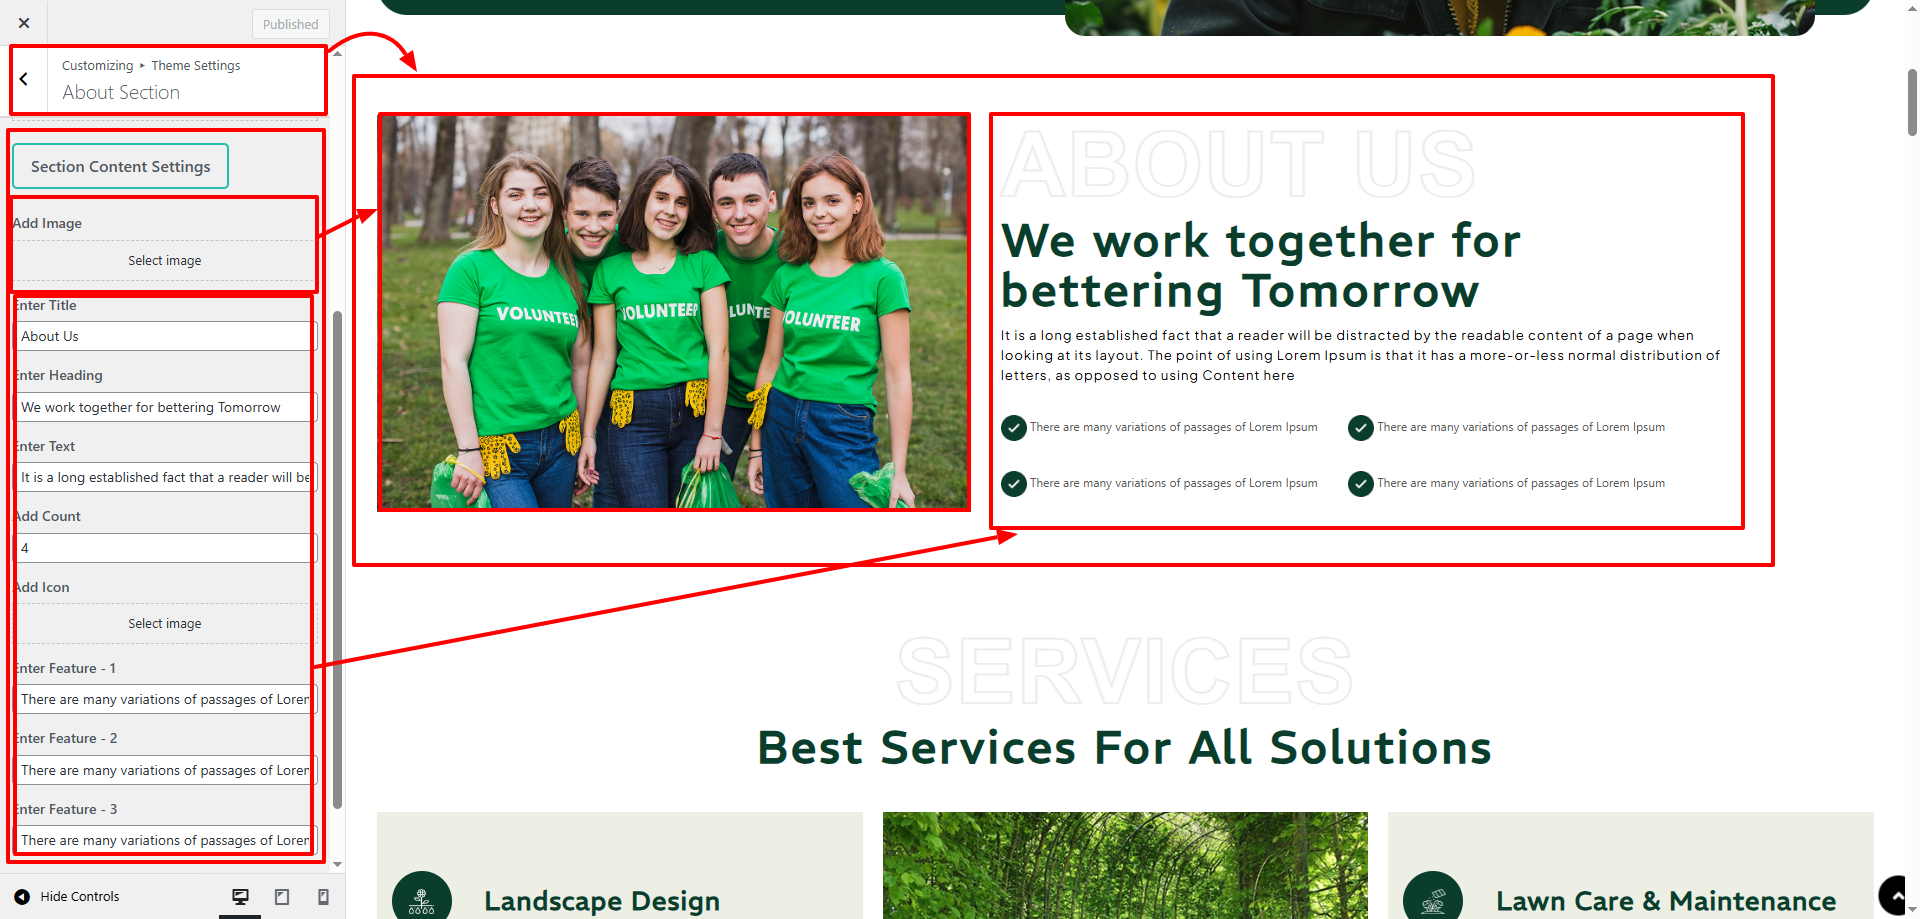Open the Section Content Settings tab
The width and height of the screenshot is (1920, 919).
point(120,166)
